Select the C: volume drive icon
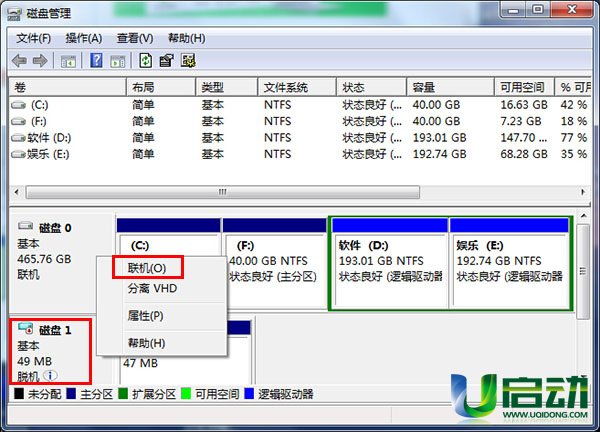The width and height of the screenshot is (600, 432). pos(18,105)
